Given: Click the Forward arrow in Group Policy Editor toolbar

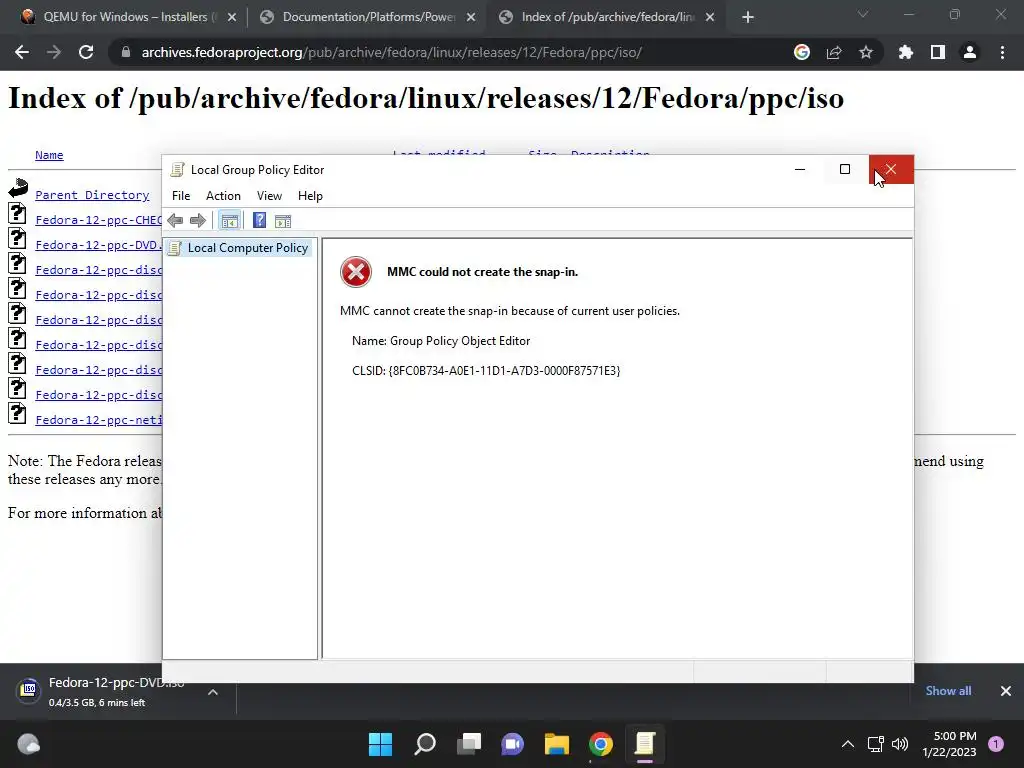Looking at the screenshot, I should 198,221.
